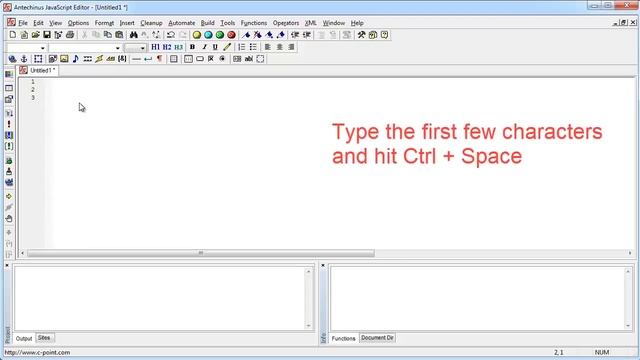Click the editor scrollbar right arrow

click(x=630, y=253)
